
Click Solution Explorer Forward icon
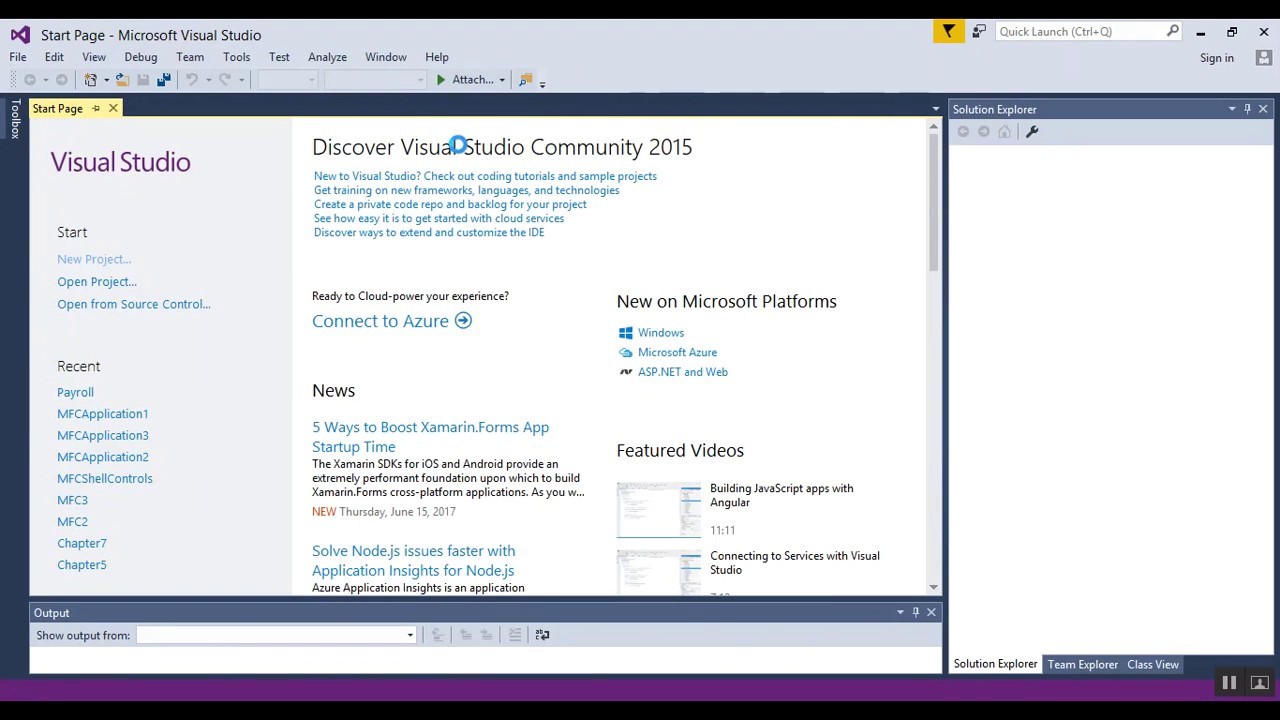pyautogui.click(x=984, y=132)
